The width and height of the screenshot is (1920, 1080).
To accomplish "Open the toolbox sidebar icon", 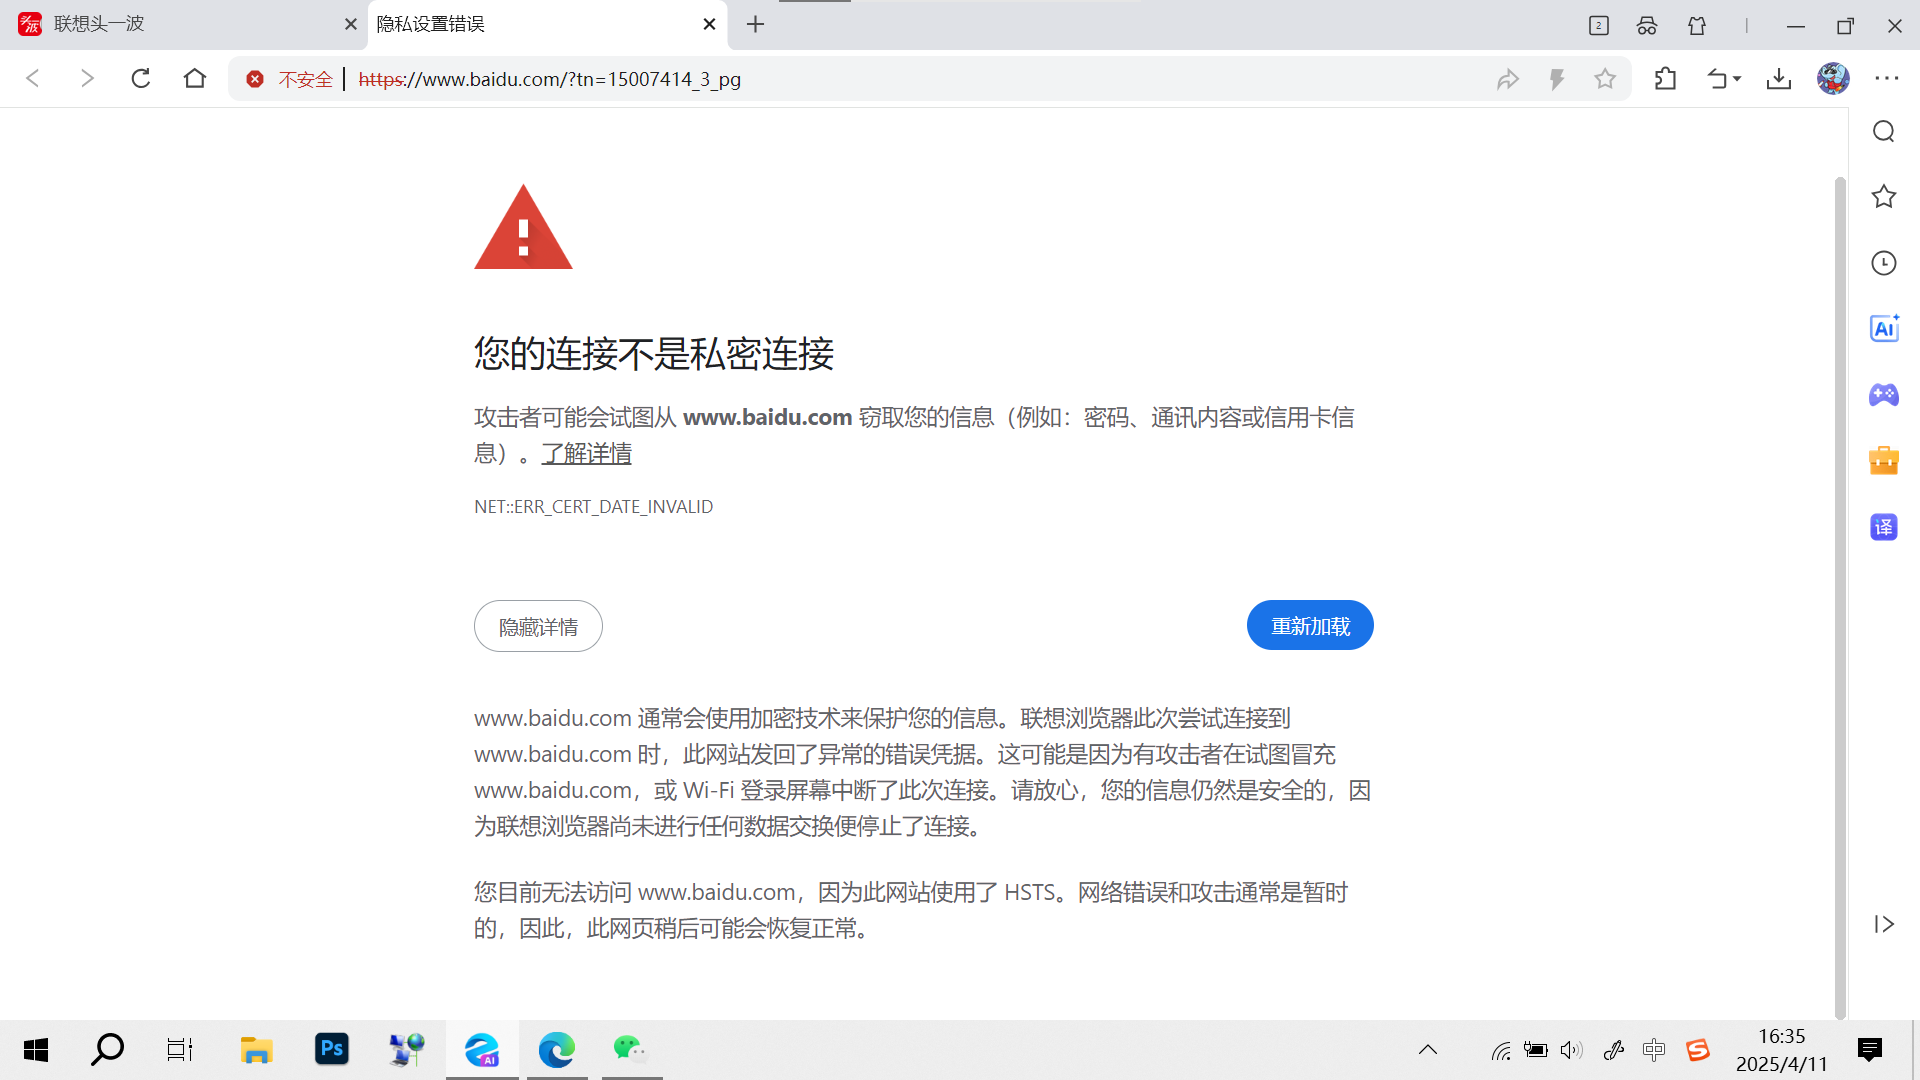I will [x=1884, y=461].
